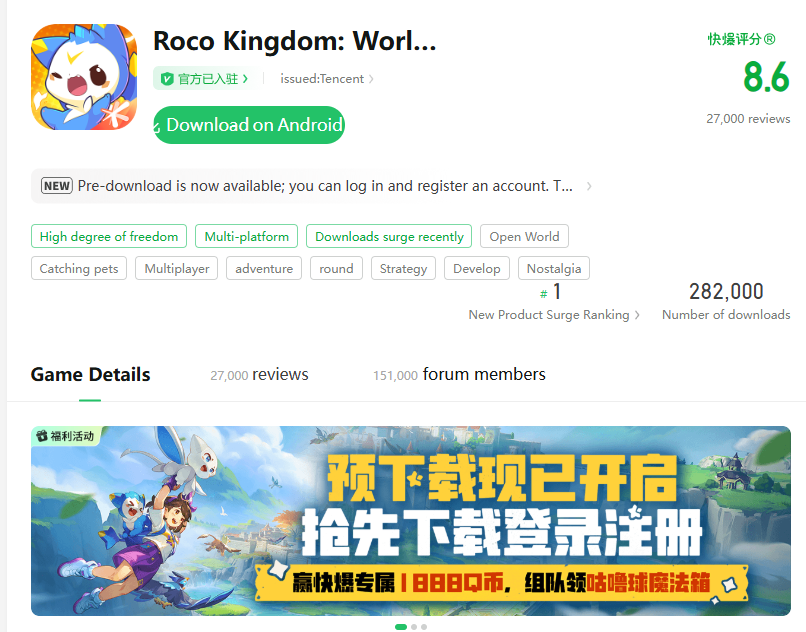Click the NEW label on the announcement bar
Viewport: 806px width, 632px height.
56,186
